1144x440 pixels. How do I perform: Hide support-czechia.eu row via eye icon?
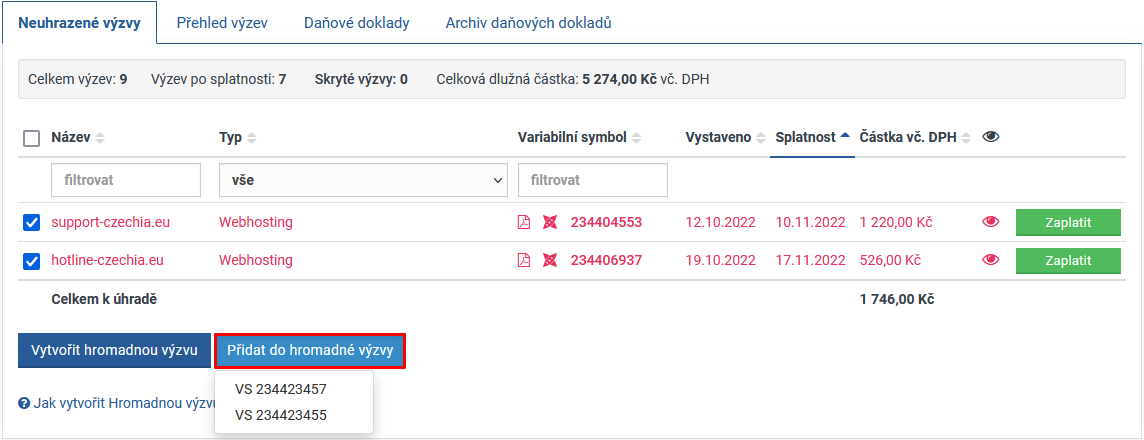point(991,222)
